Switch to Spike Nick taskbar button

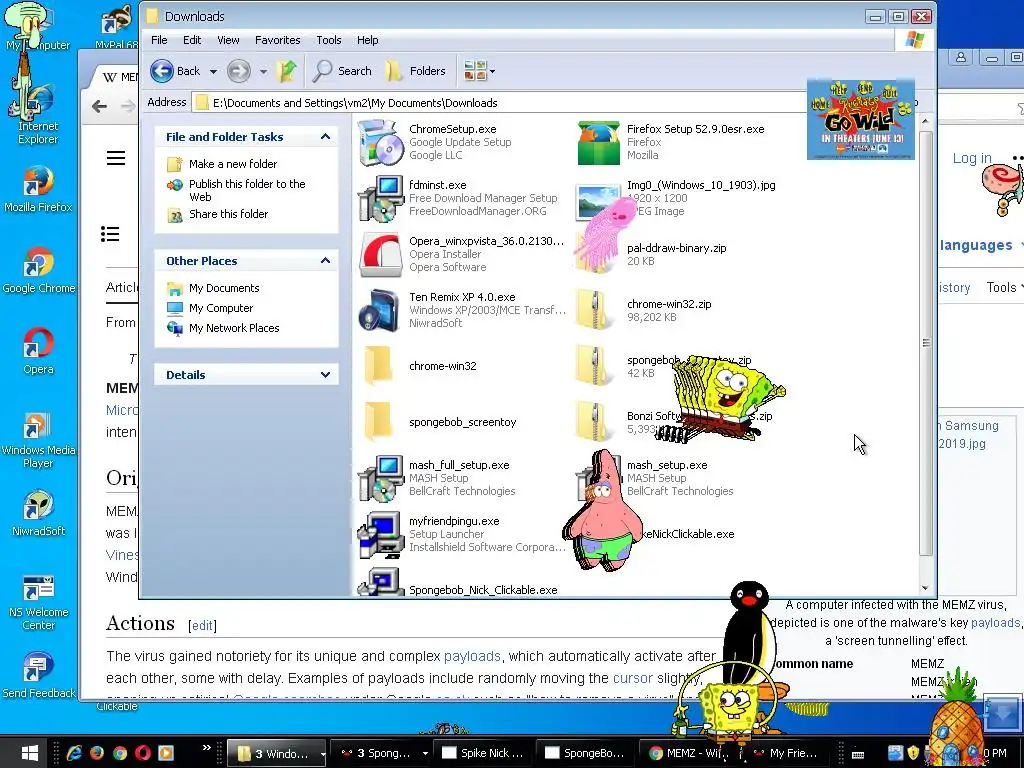click(483, 753)
